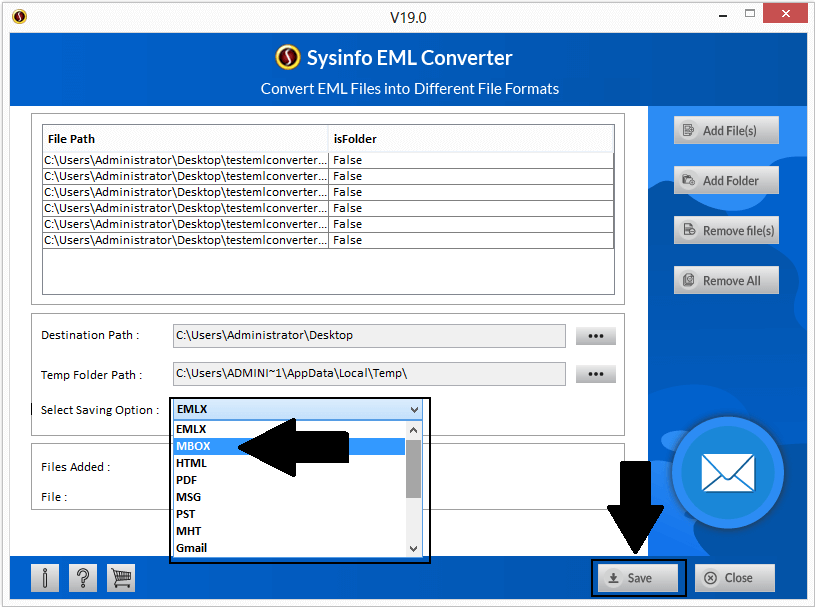
Task: Choose MSG from the saving options list
Action: pos(289,497)
